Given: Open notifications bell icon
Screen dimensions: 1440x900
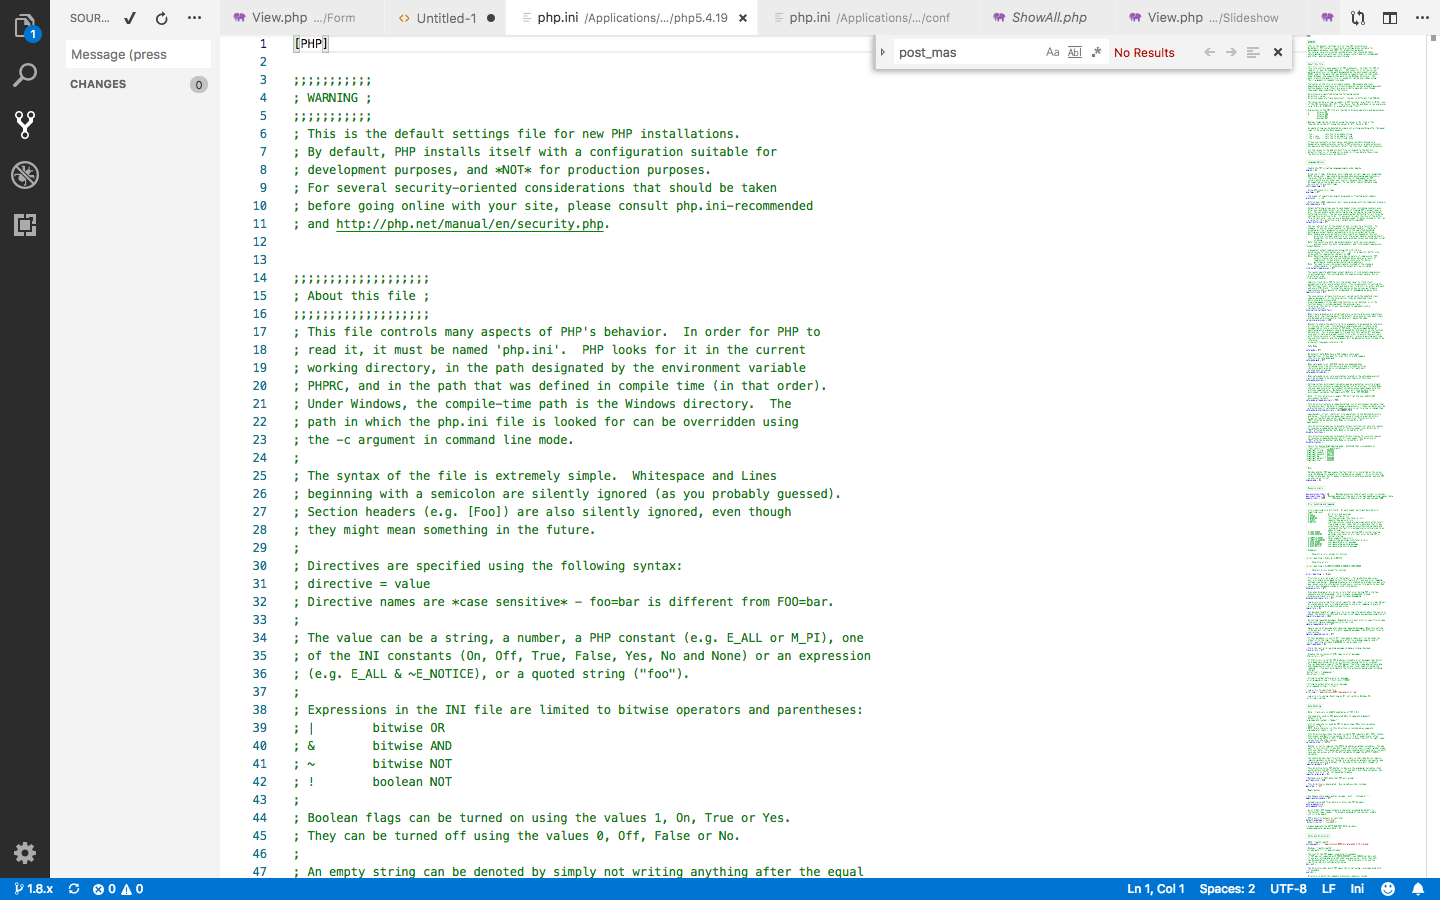Looking at the screenshot, I should coord(1418,888).
